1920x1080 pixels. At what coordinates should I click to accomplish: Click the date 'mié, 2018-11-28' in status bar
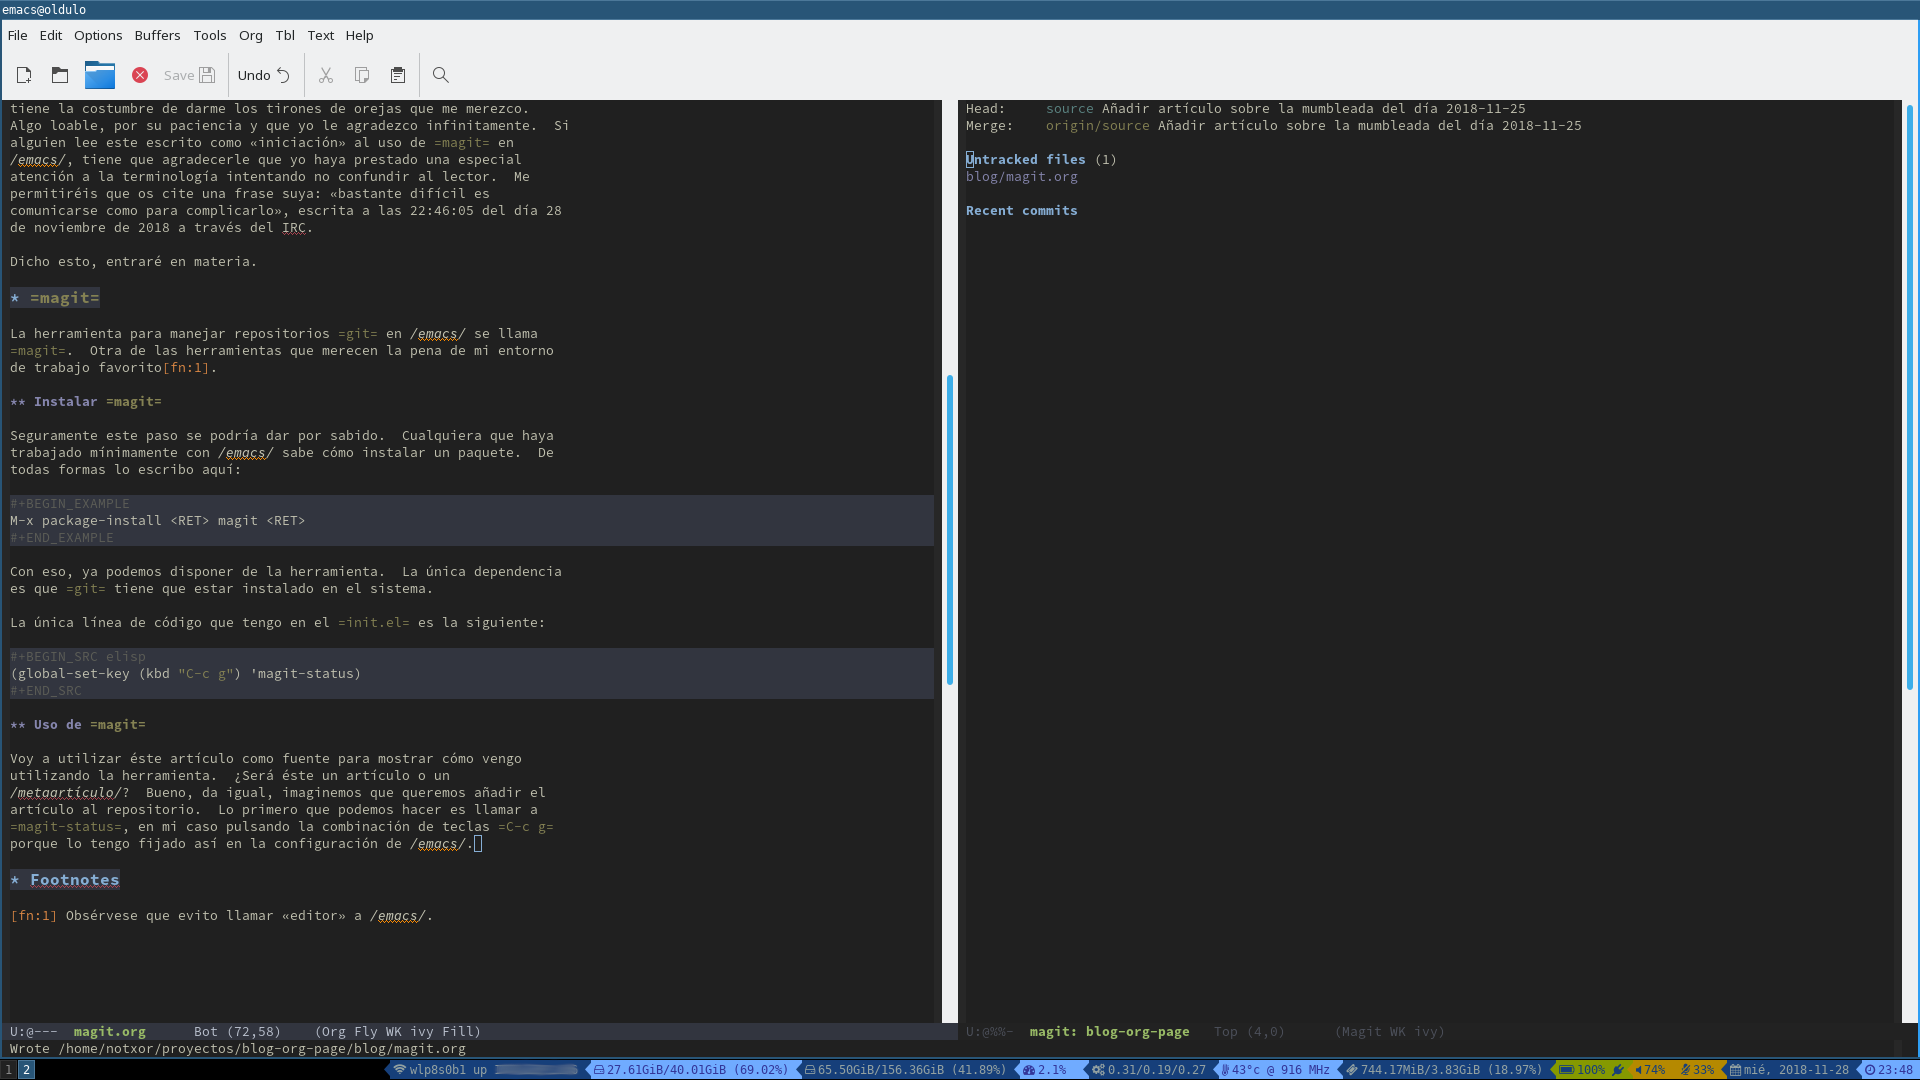(1790, 1070)
